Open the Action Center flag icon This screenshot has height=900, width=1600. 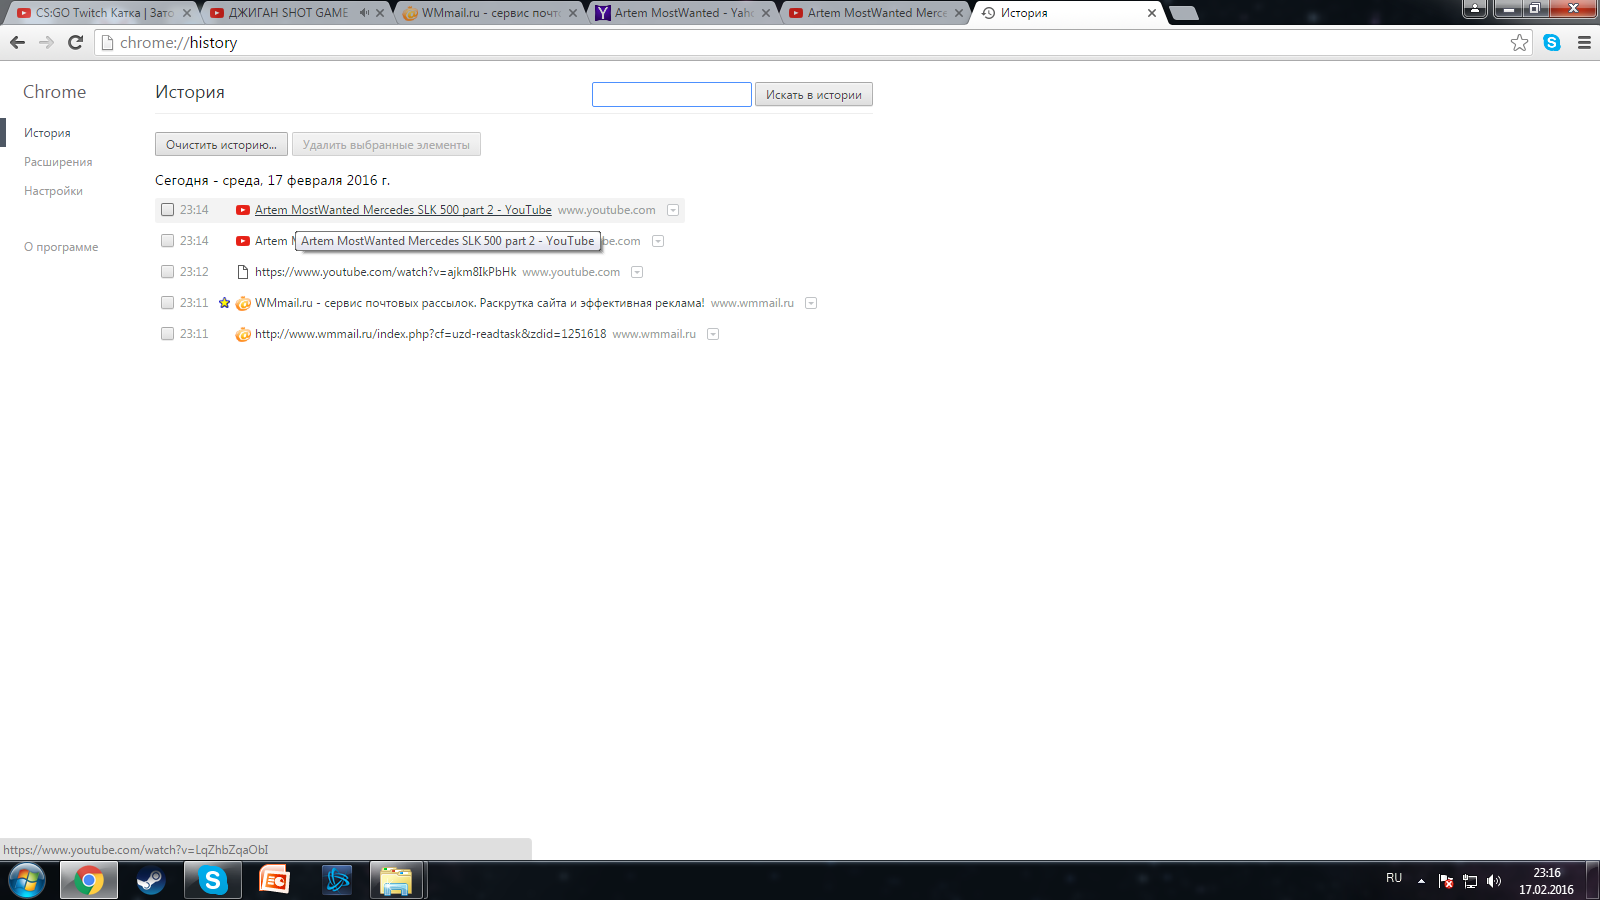pyautogui.click(x=1446, y=881)
